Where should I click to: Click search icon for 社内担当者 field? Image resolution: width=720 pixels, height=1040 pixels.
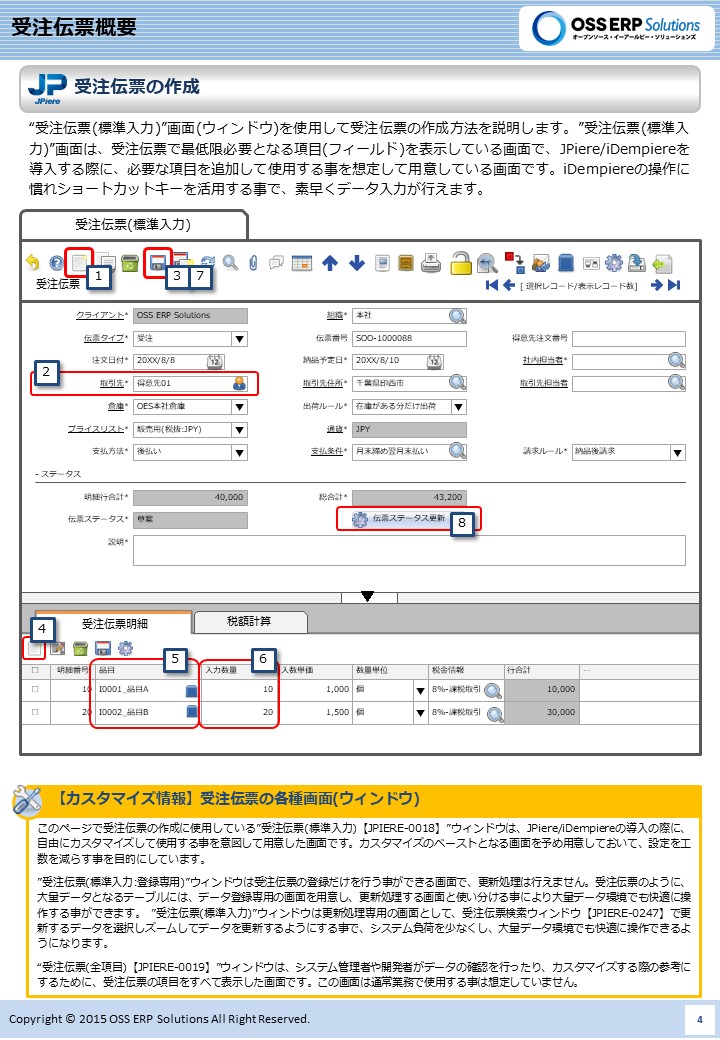(676, 360)
